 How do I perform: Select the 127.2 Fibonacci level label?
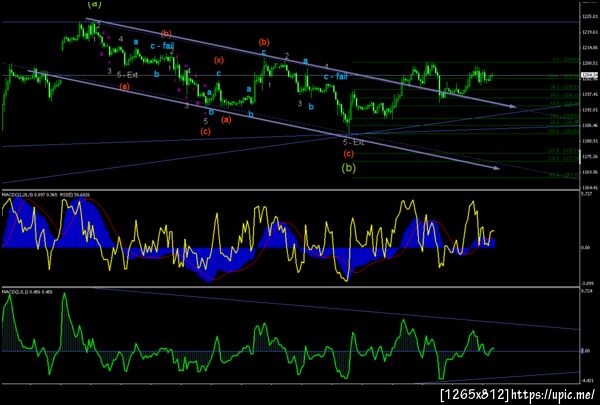[564, 150]
